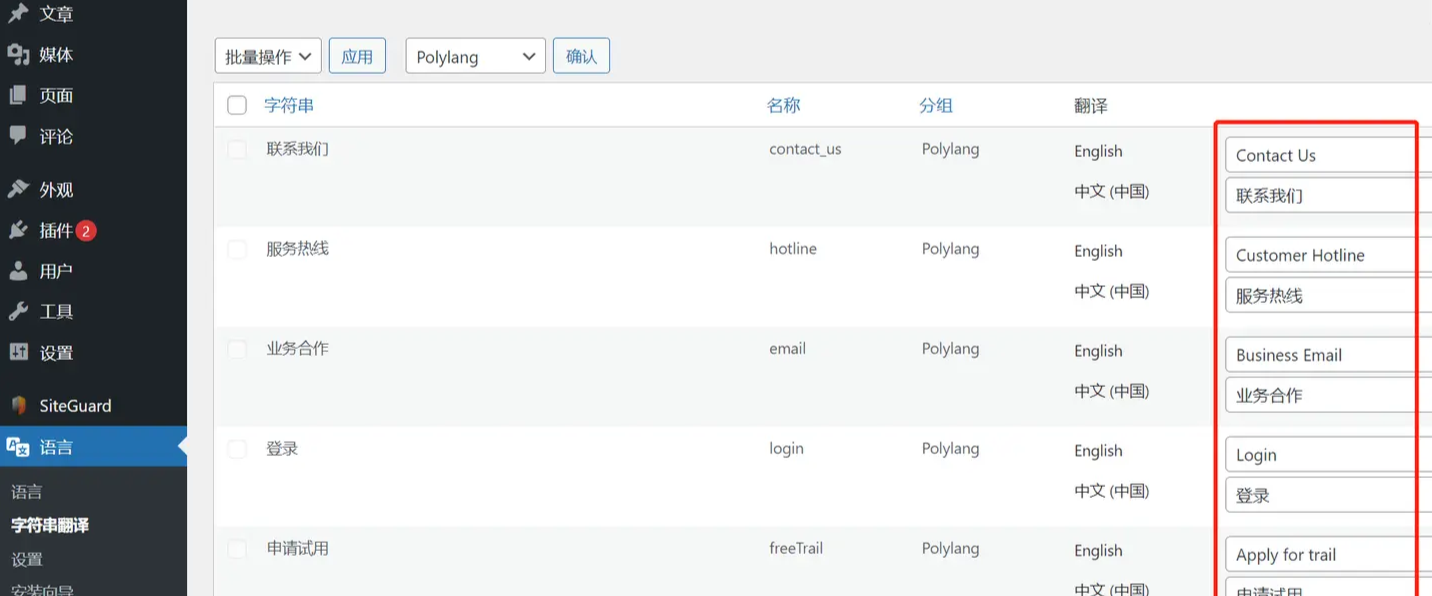The width and height of the screenshot is (1432, 596).
Task: Open the 批量操作 bulk actions dropdown
Action: 268,56
